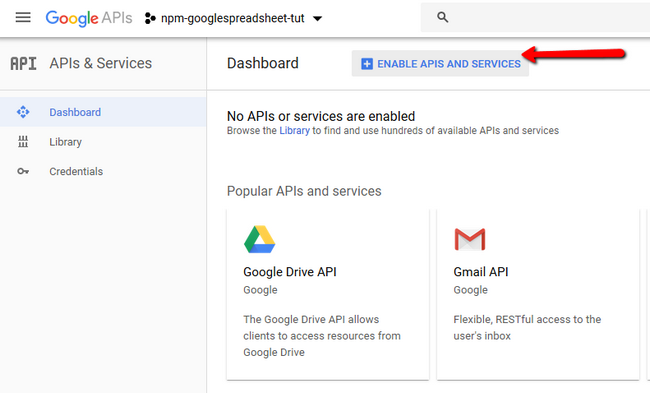Viewport: 650px width, 393px height.
Task: Focus the top search field
Action: pyautogui.click(x=535, y=17)
